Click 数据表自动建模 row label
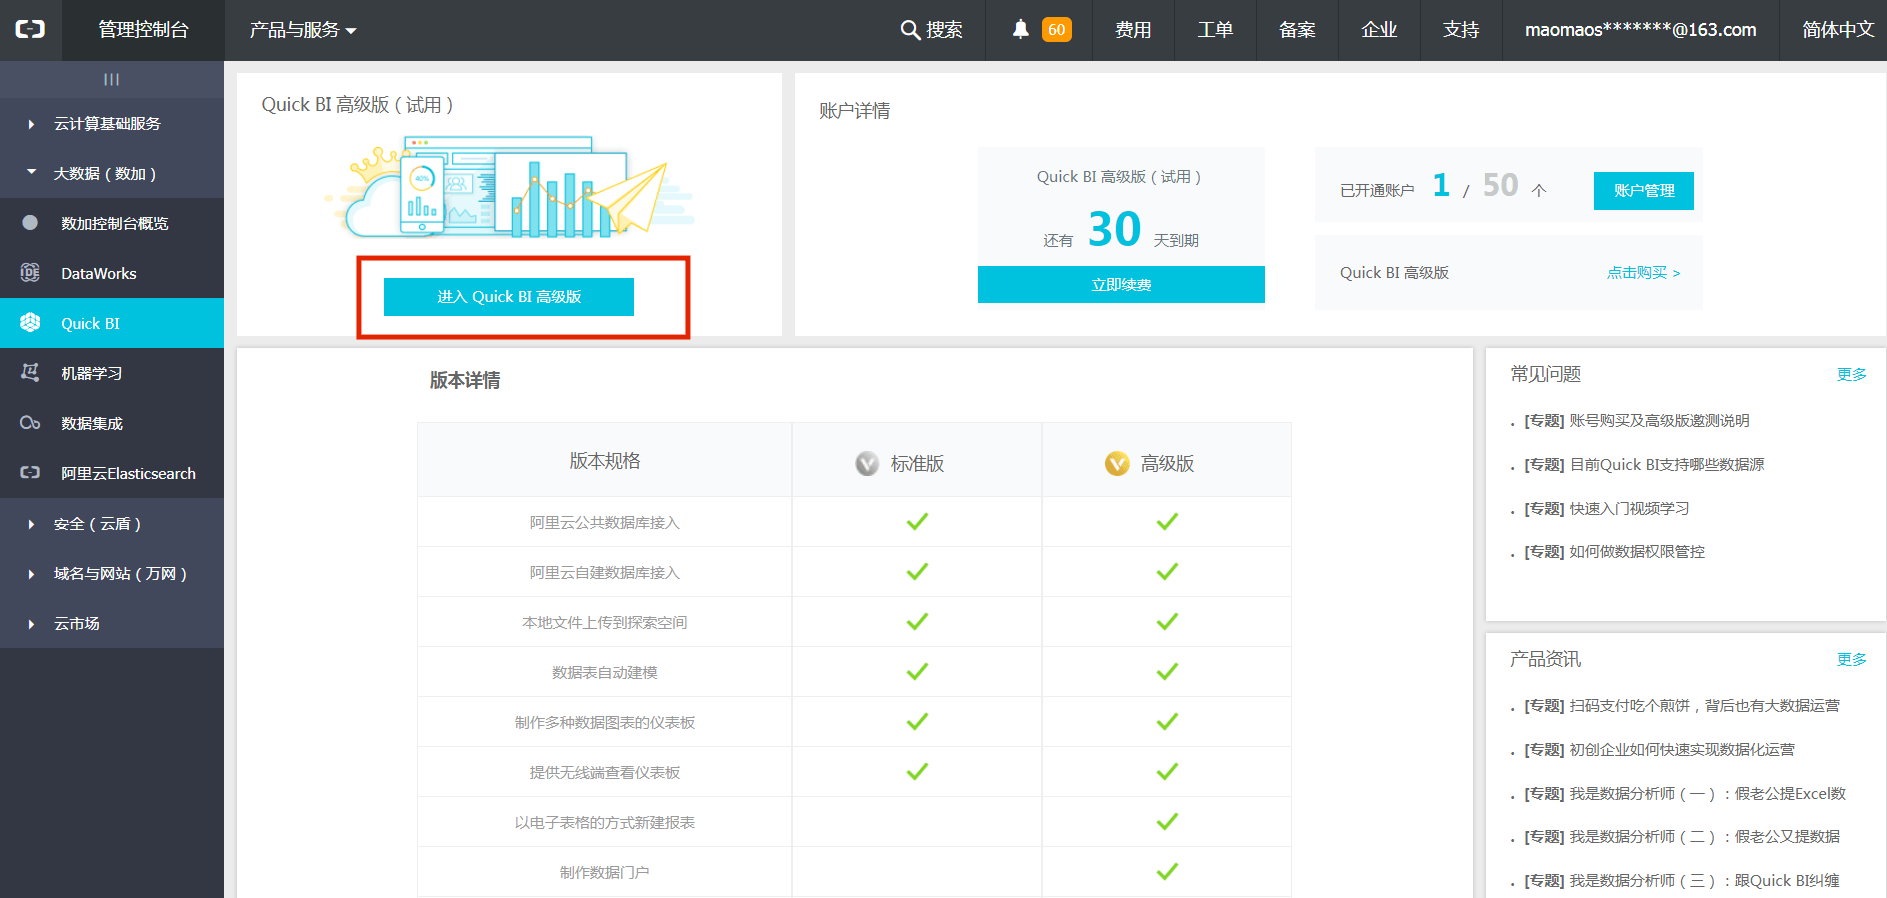1887x898 pixels. (x=604, y=673)
